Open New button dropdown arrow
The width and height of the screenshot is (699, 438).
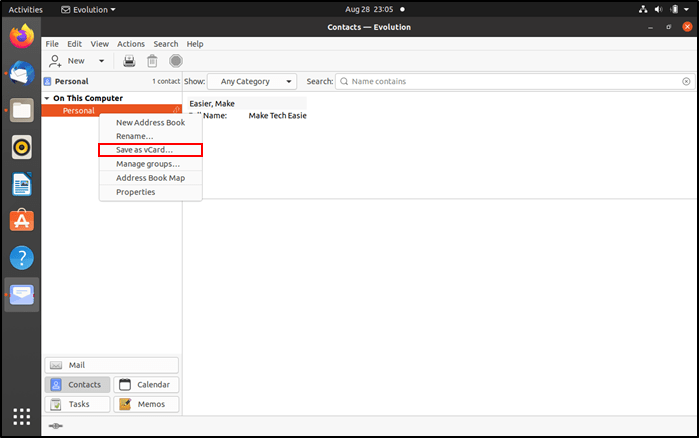coord(102,61)
